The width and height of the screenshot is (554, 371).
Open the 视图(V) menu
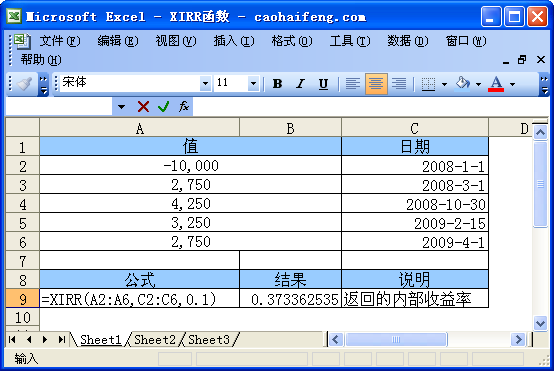176,41
